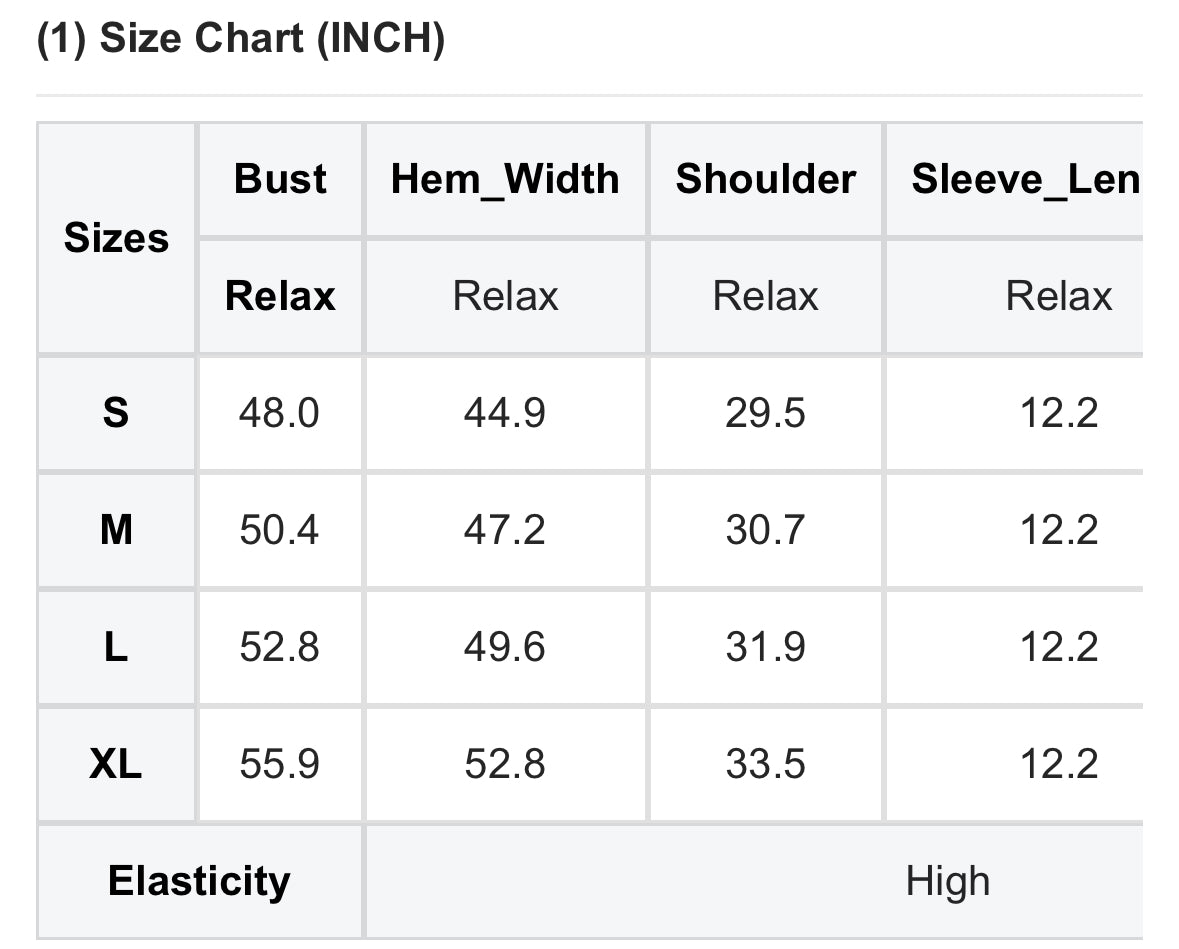Click the Size Chart (INCH) heading
Screen dimensions: 1179x949
click(240, 41)
